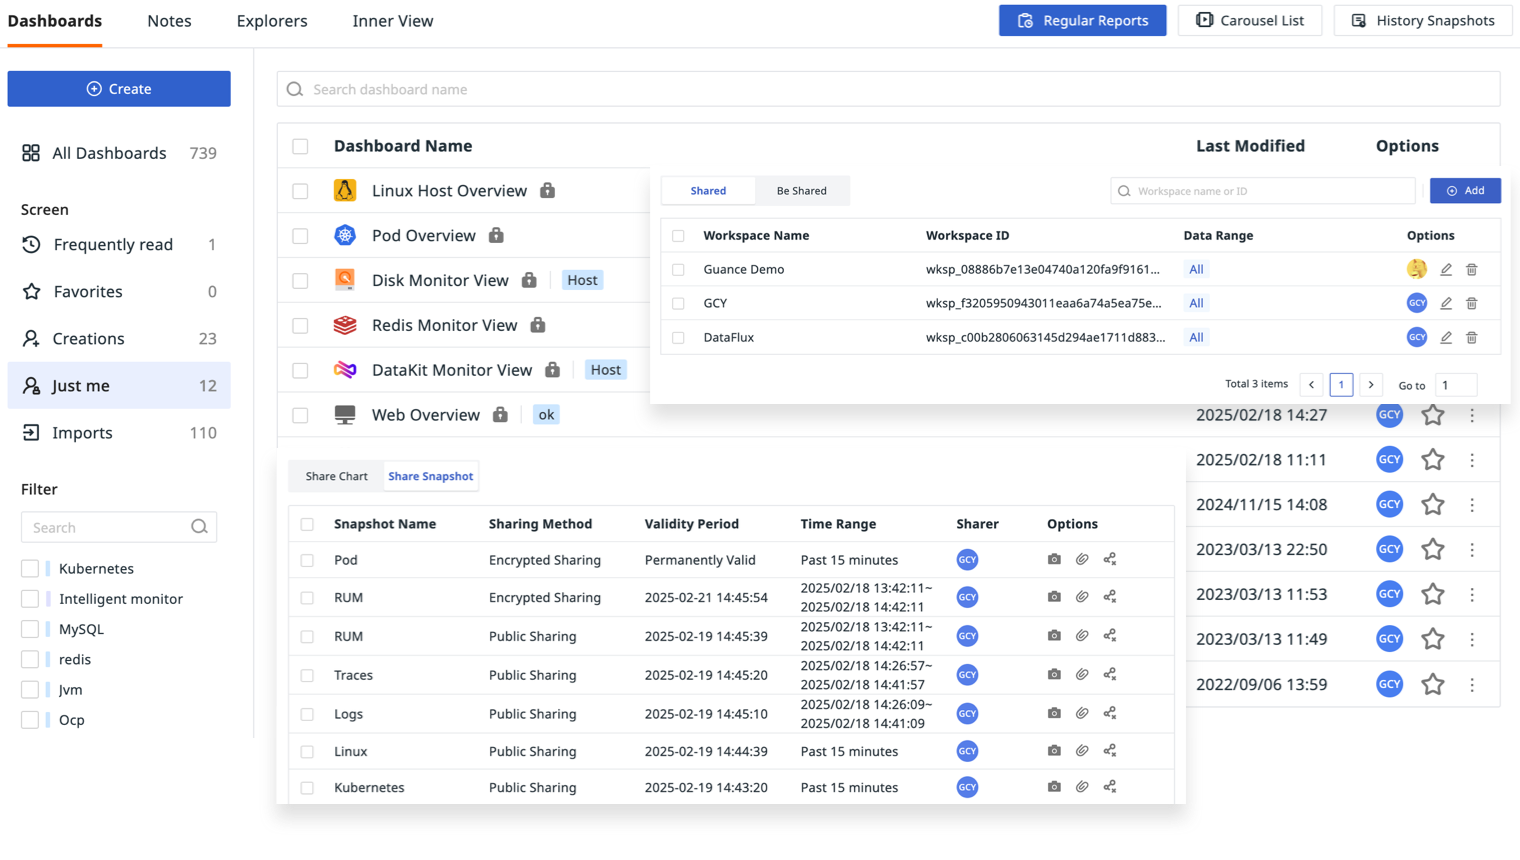The width and height of the screenshot is (1520, 860).
Task: Go to next page in shared workspaces
Action: click(x=1371, y=385)
